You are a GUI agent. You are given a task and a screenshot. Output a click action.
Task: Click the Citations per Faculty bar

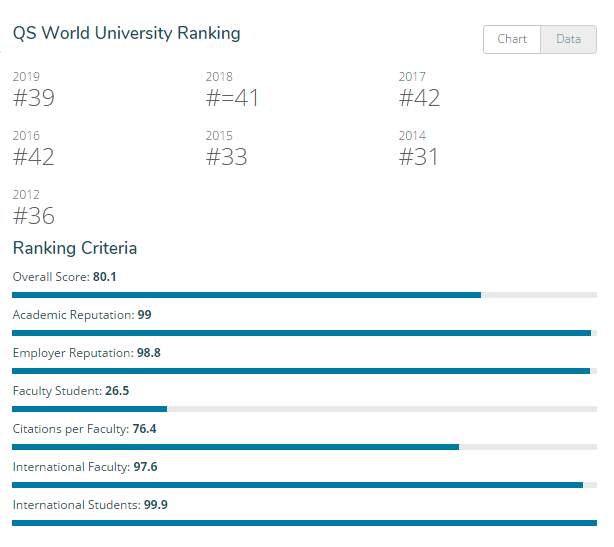tap(304, 447)
